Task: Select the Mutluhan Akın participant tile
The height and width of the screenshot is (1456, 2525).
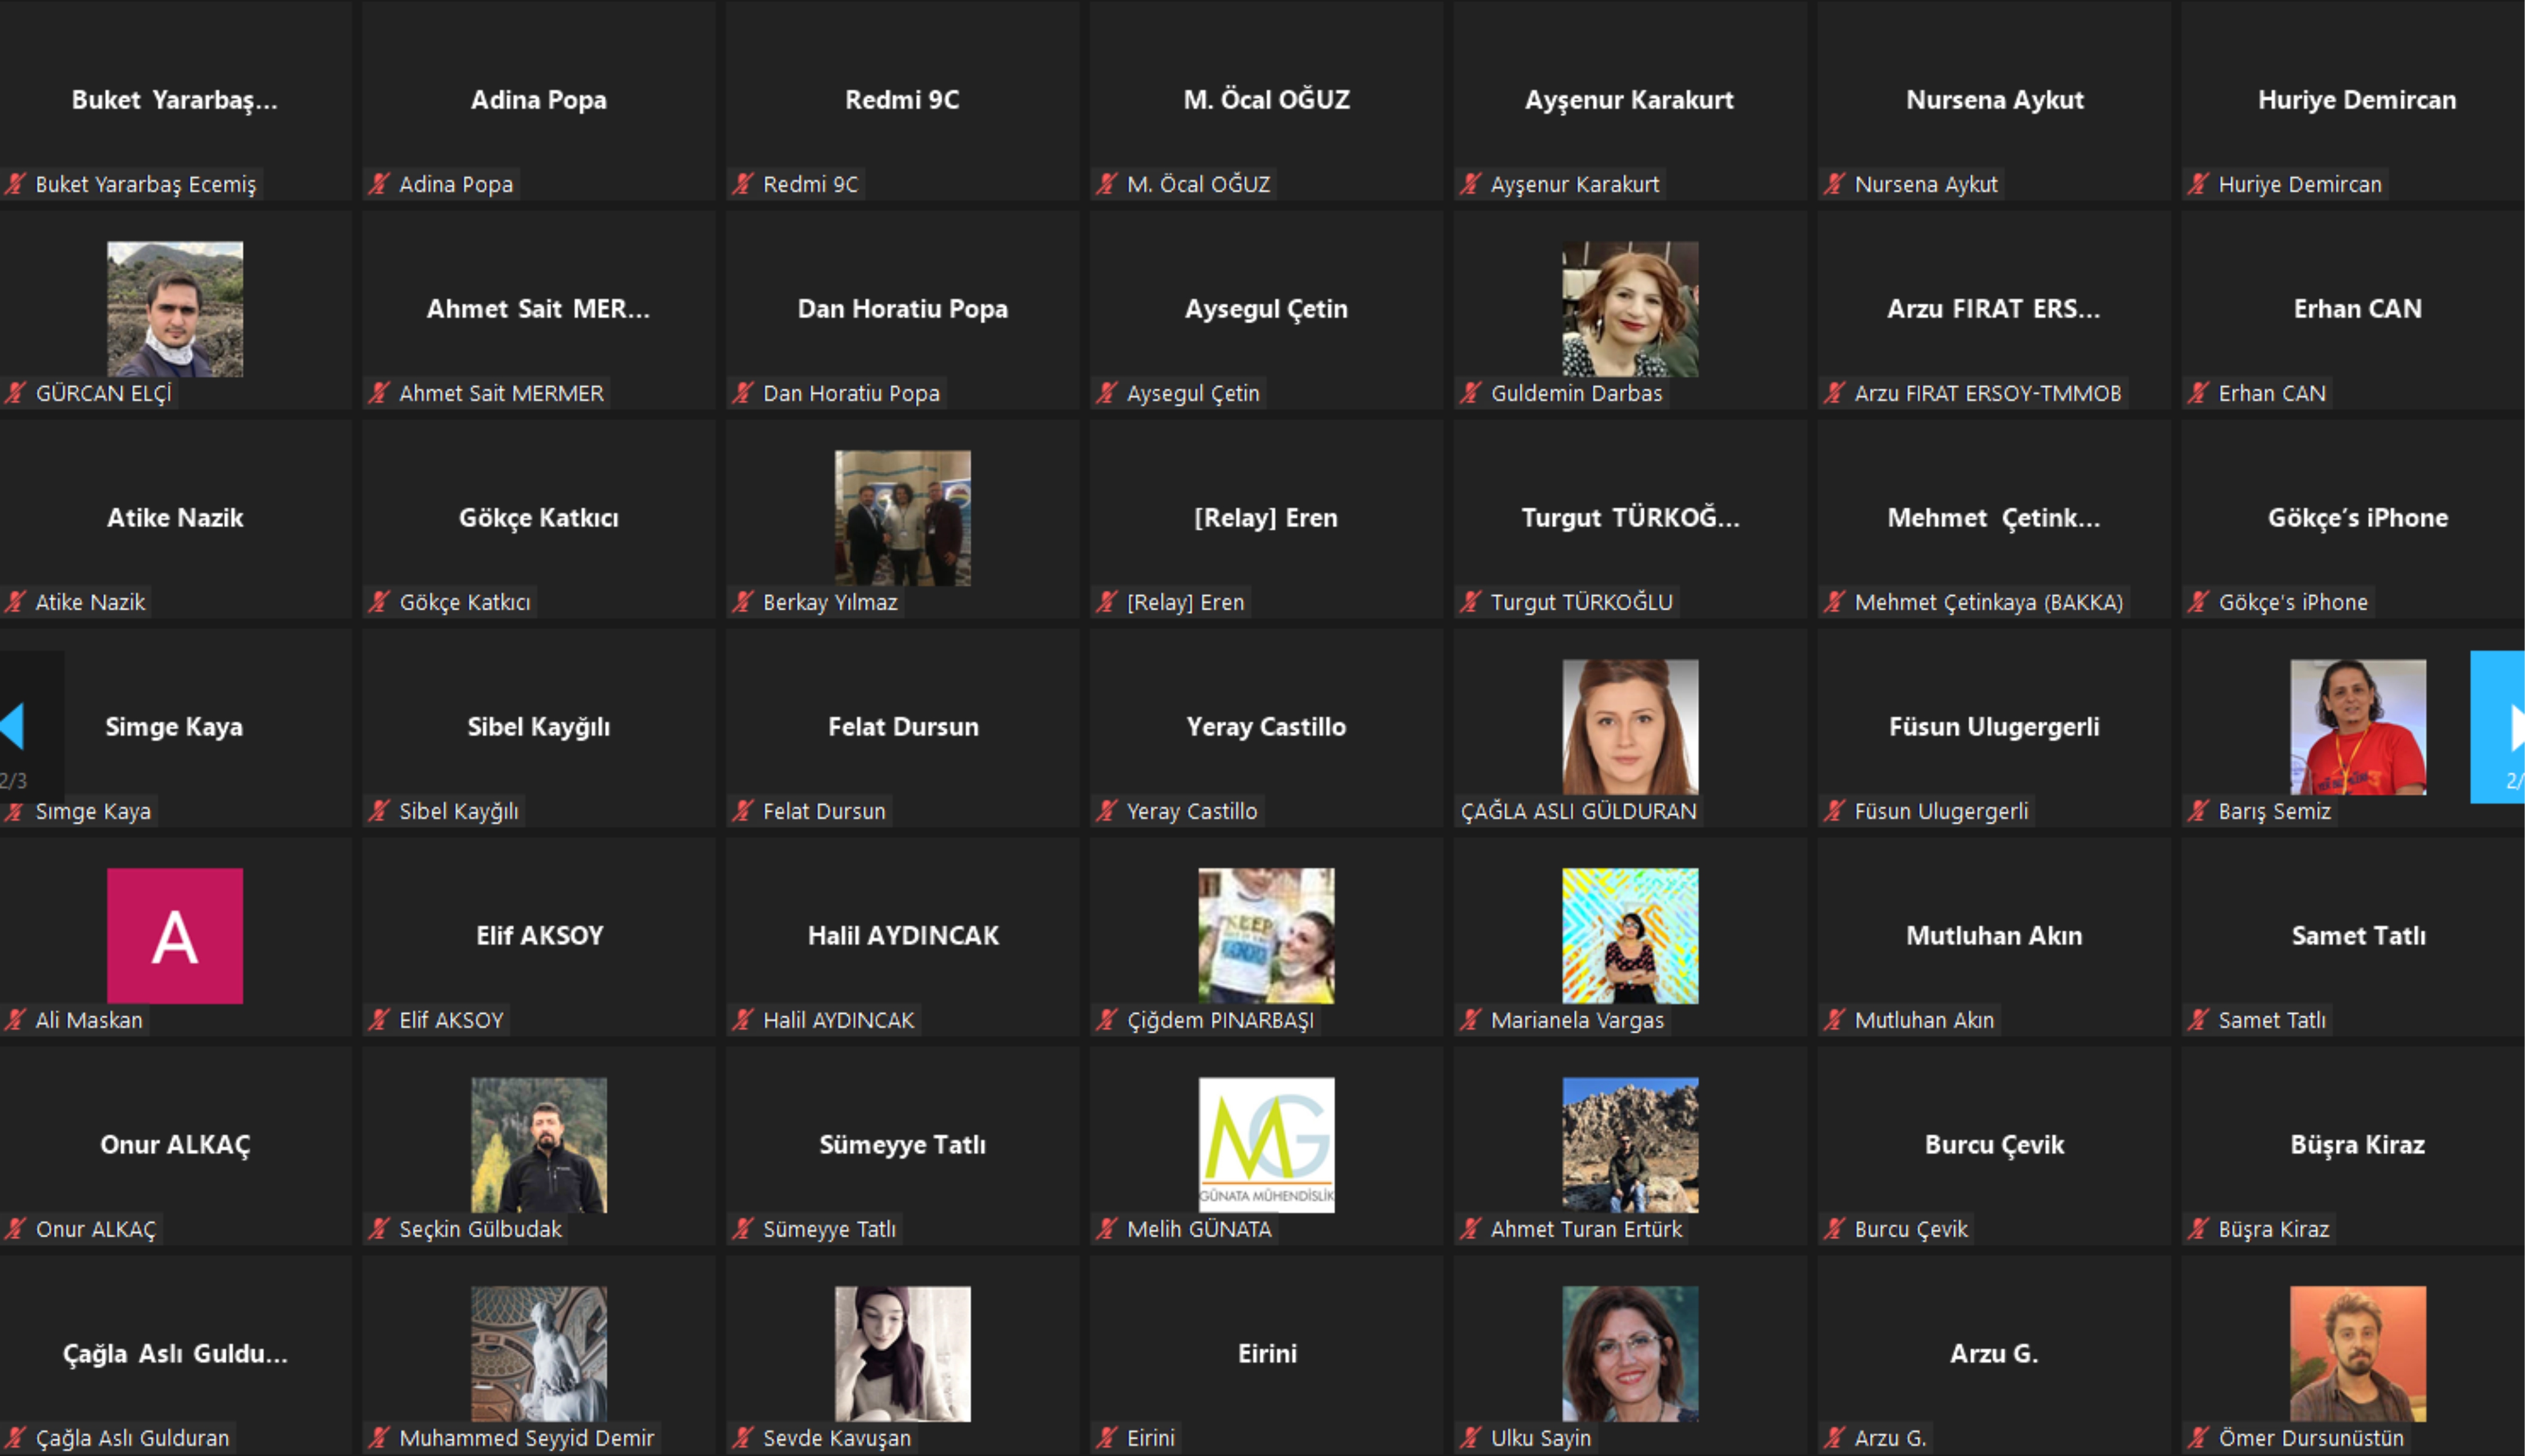Action: (x=1994, y=936)
